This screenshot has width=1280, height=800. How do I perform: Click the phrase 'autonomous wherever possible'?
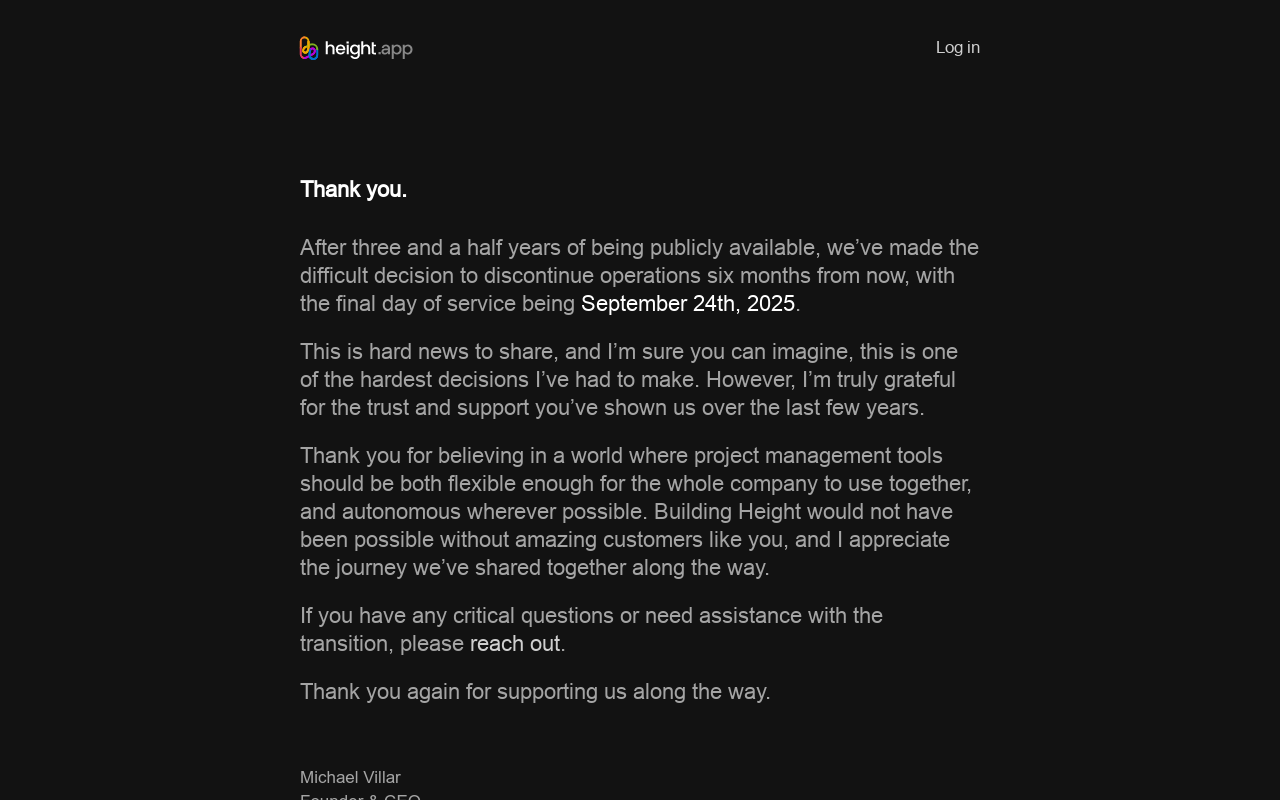click(494, 512)
